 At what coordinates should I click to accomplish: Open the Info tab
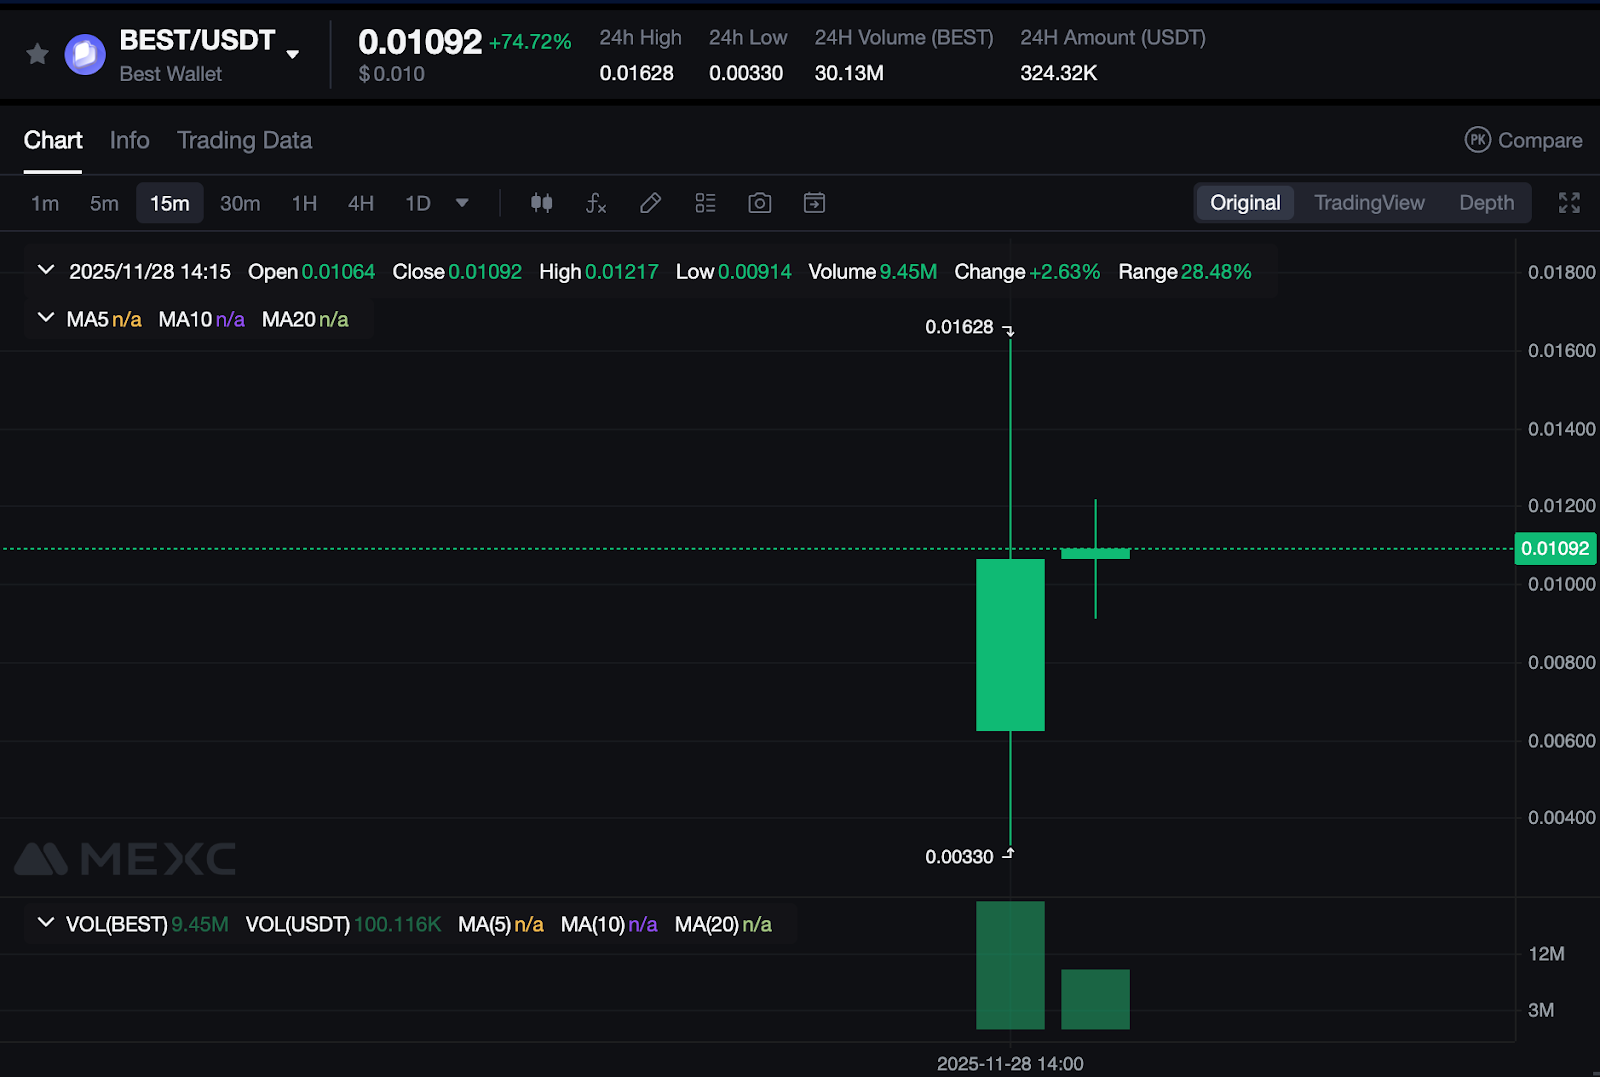[x=129, y=140]
